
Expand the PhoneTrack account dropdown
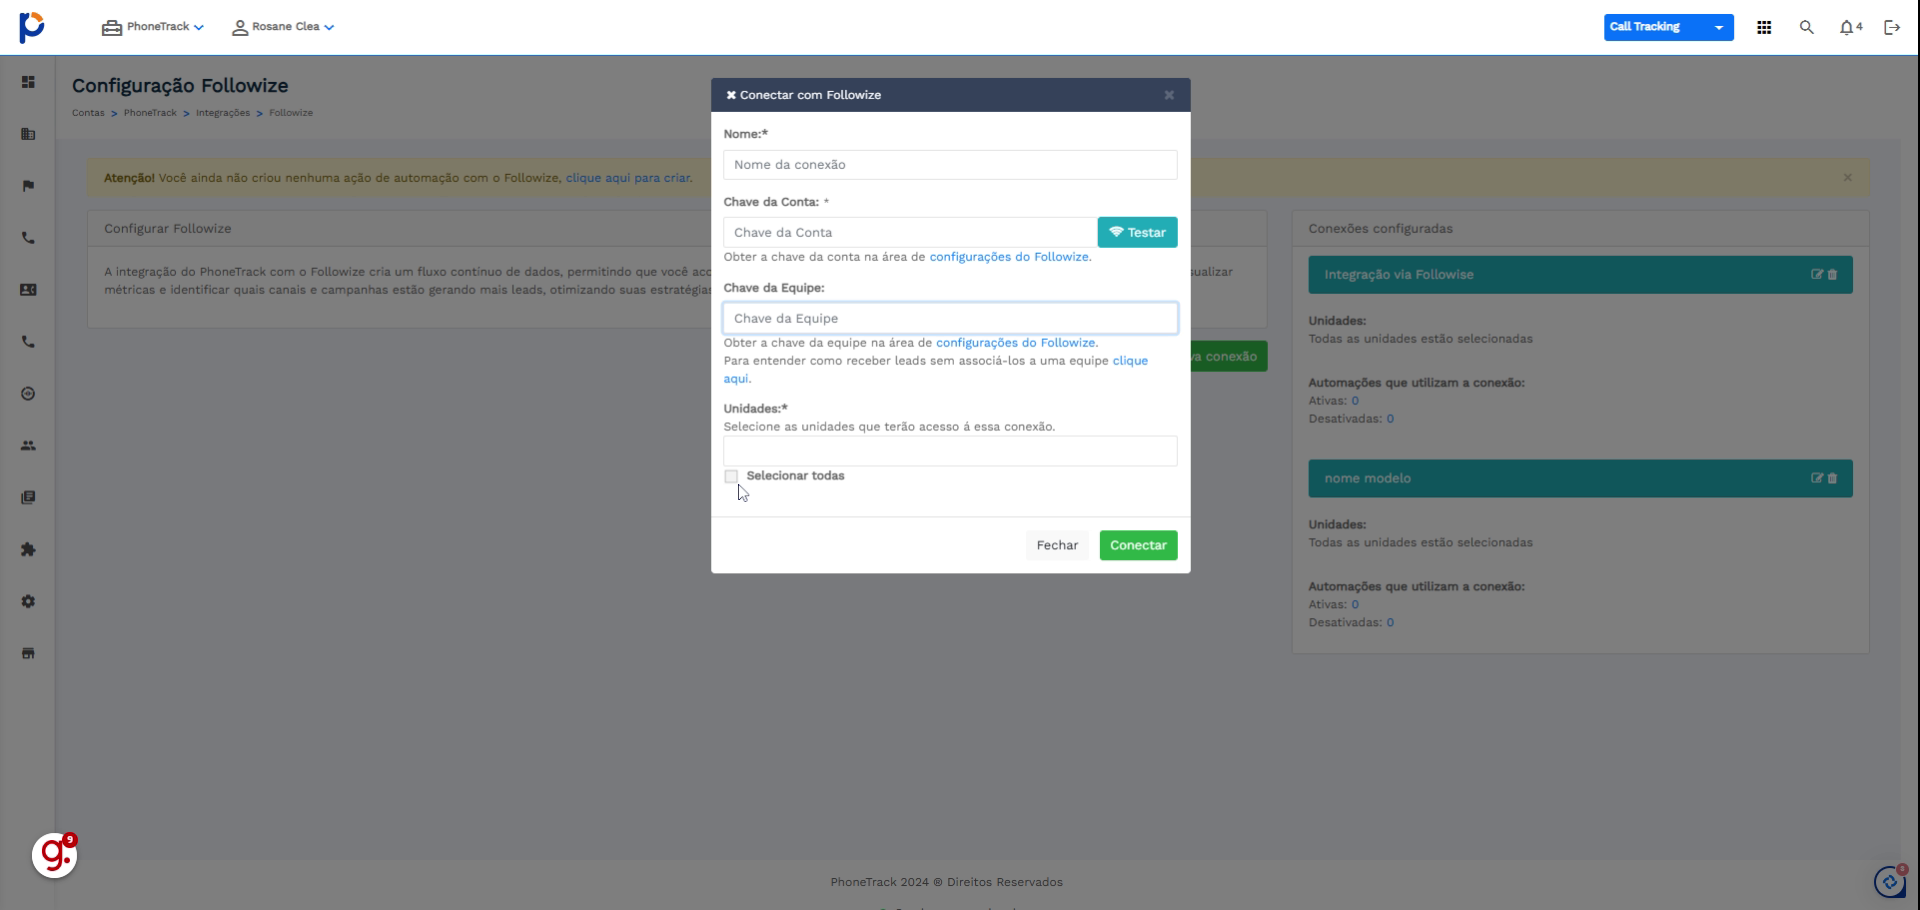(153, 27)
